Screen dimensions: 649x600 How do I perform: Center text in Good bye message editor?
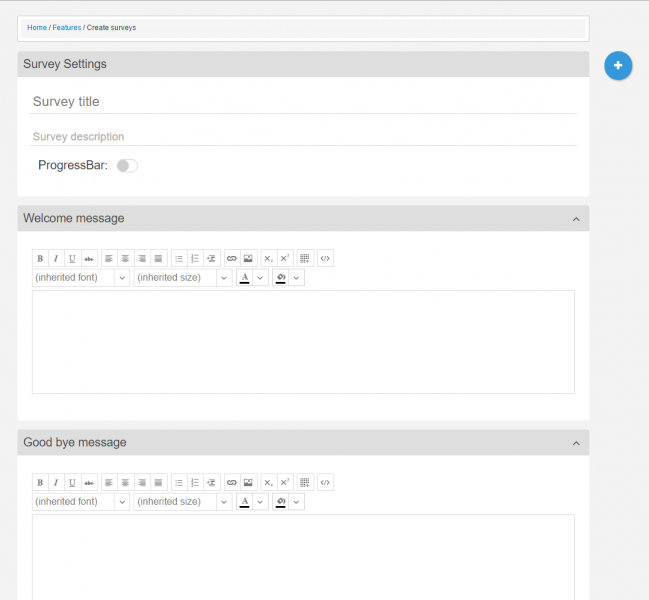(125, 482)
